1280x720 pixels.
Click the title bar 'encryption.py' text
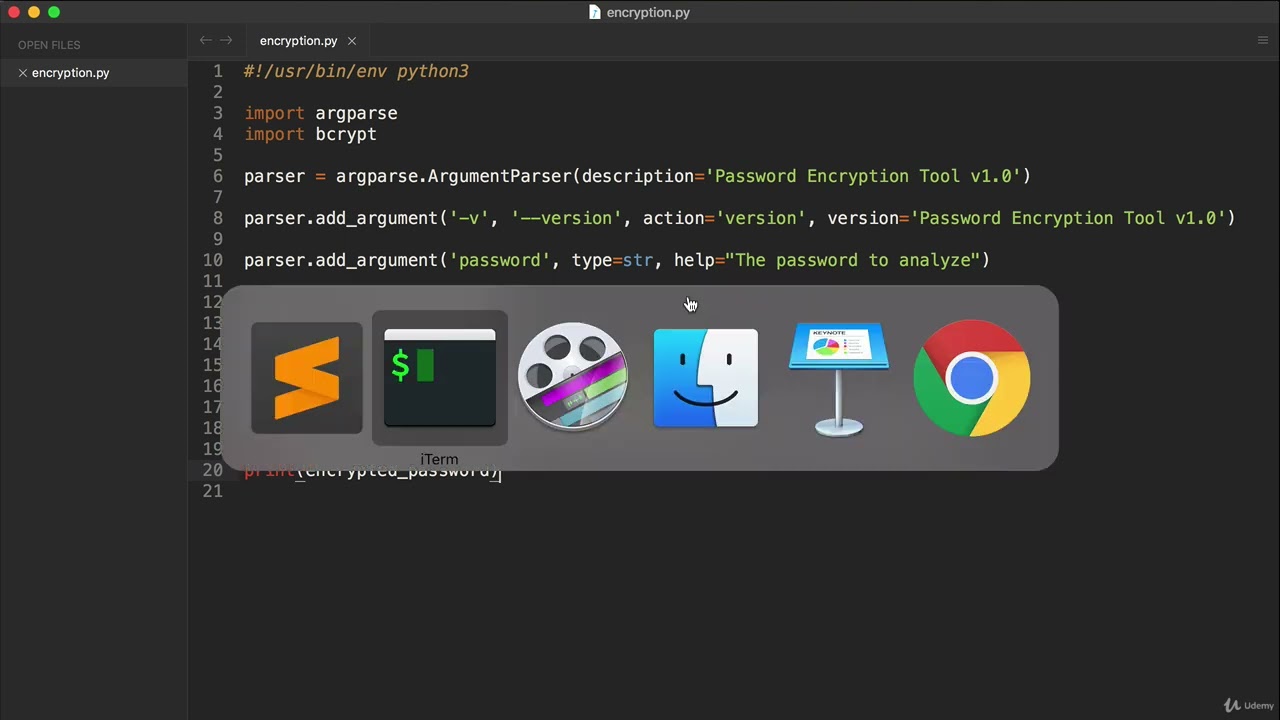click(648, 13)
